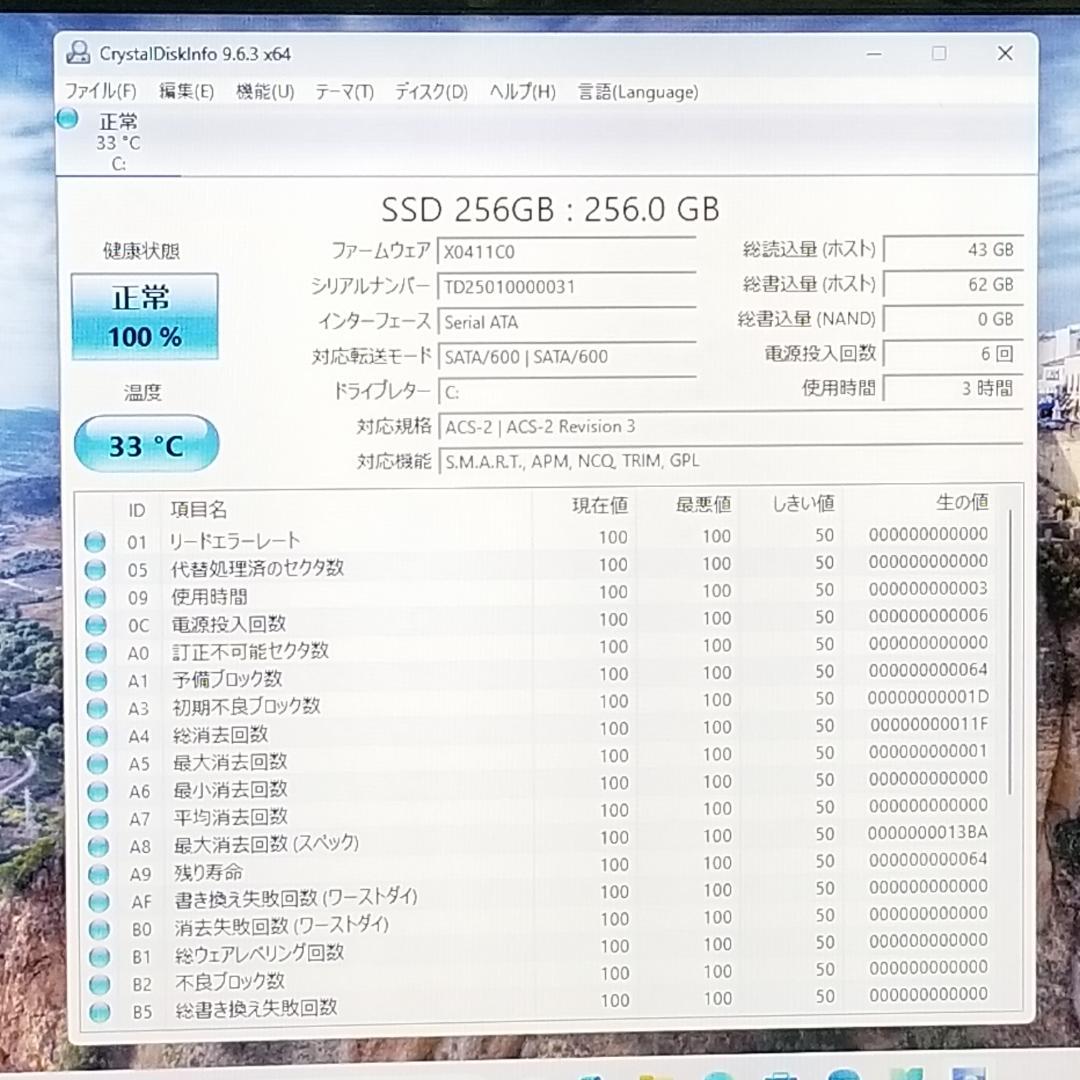Click the firmware field showing X0411C0

pyautogui.click(x=567, y=251)
